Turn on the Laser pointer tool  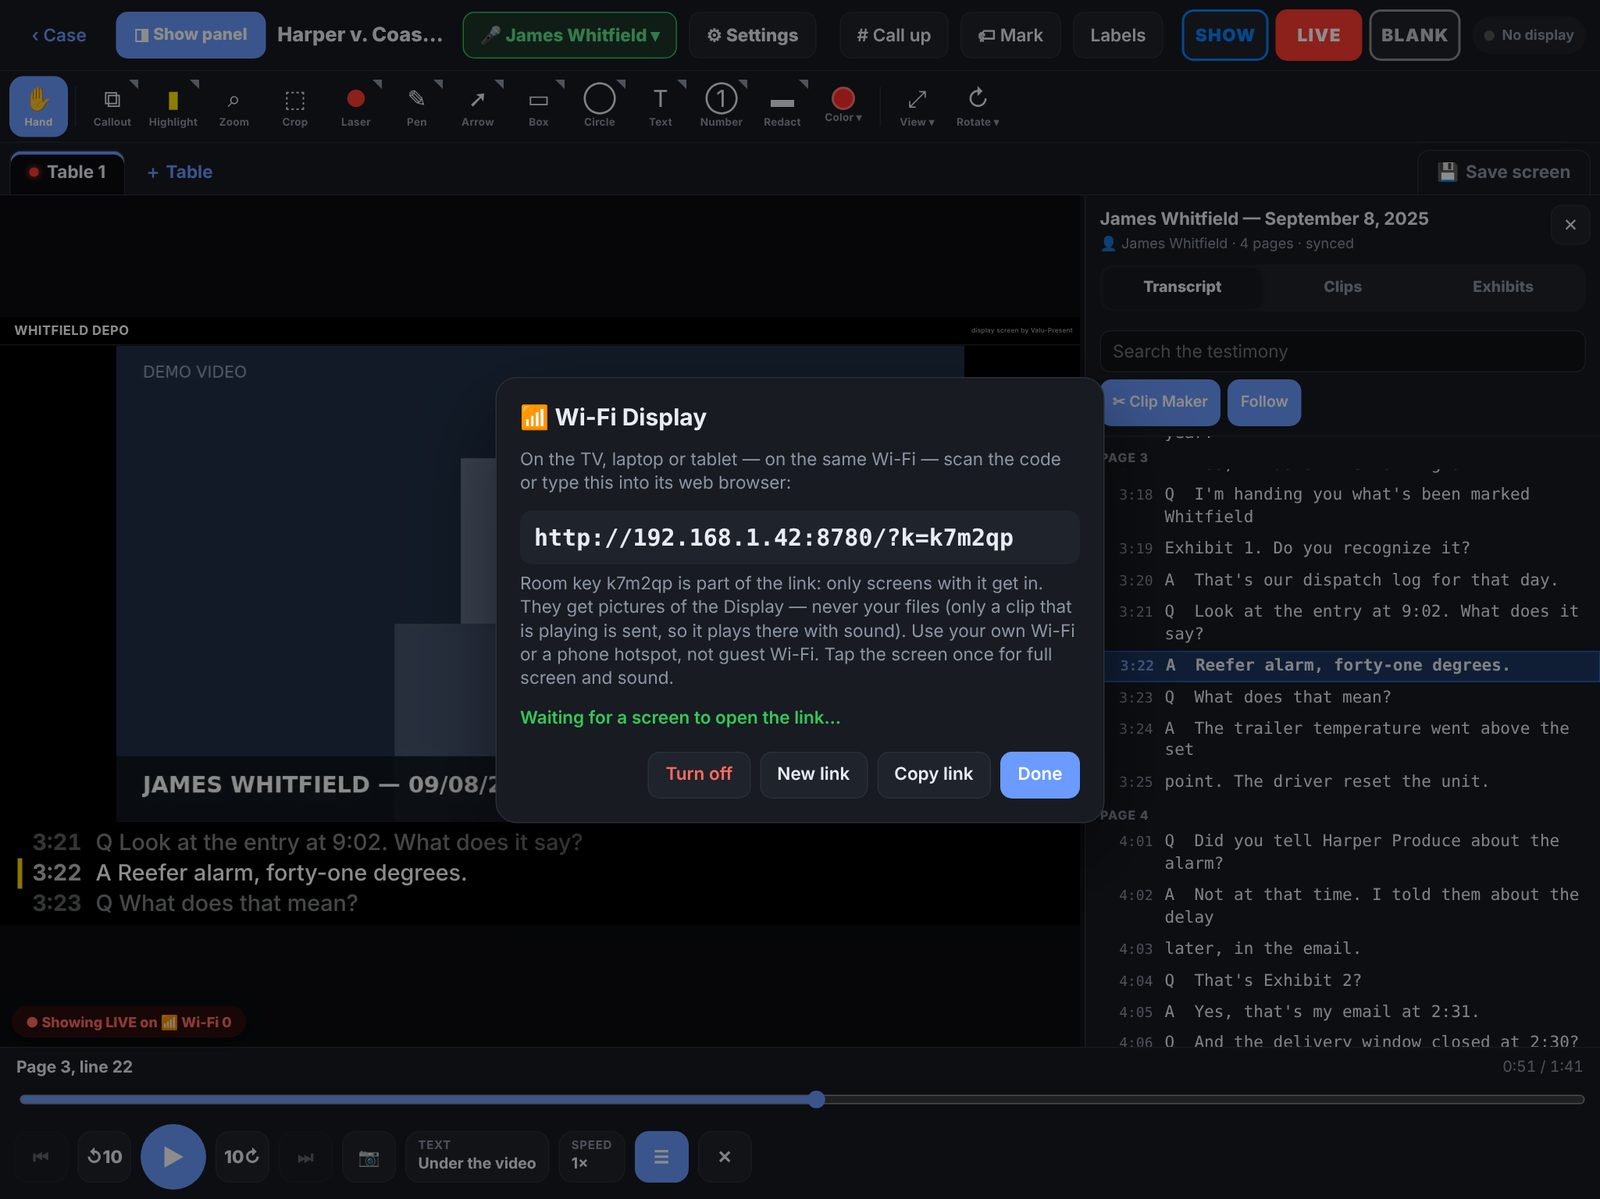coord(356,106)
